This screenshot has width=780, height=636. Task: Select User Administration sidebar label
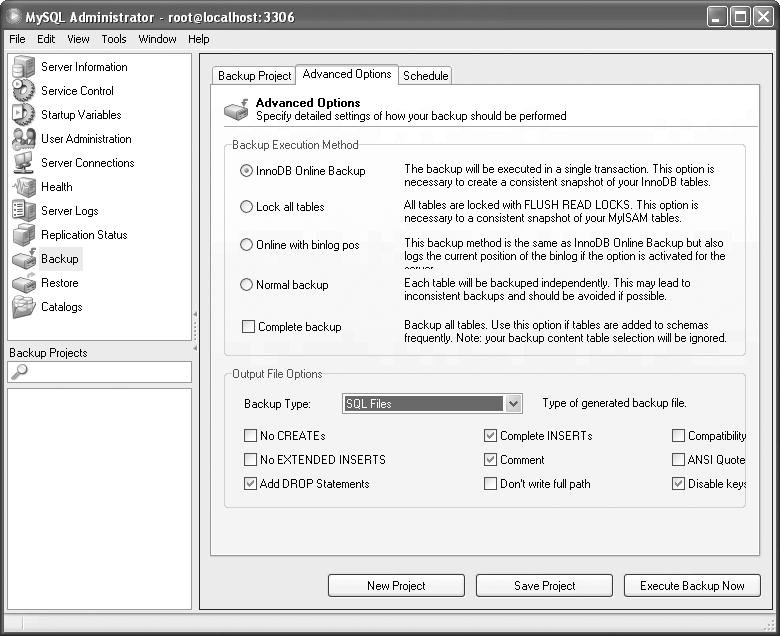pyautogui.click(x=86, y=139)
